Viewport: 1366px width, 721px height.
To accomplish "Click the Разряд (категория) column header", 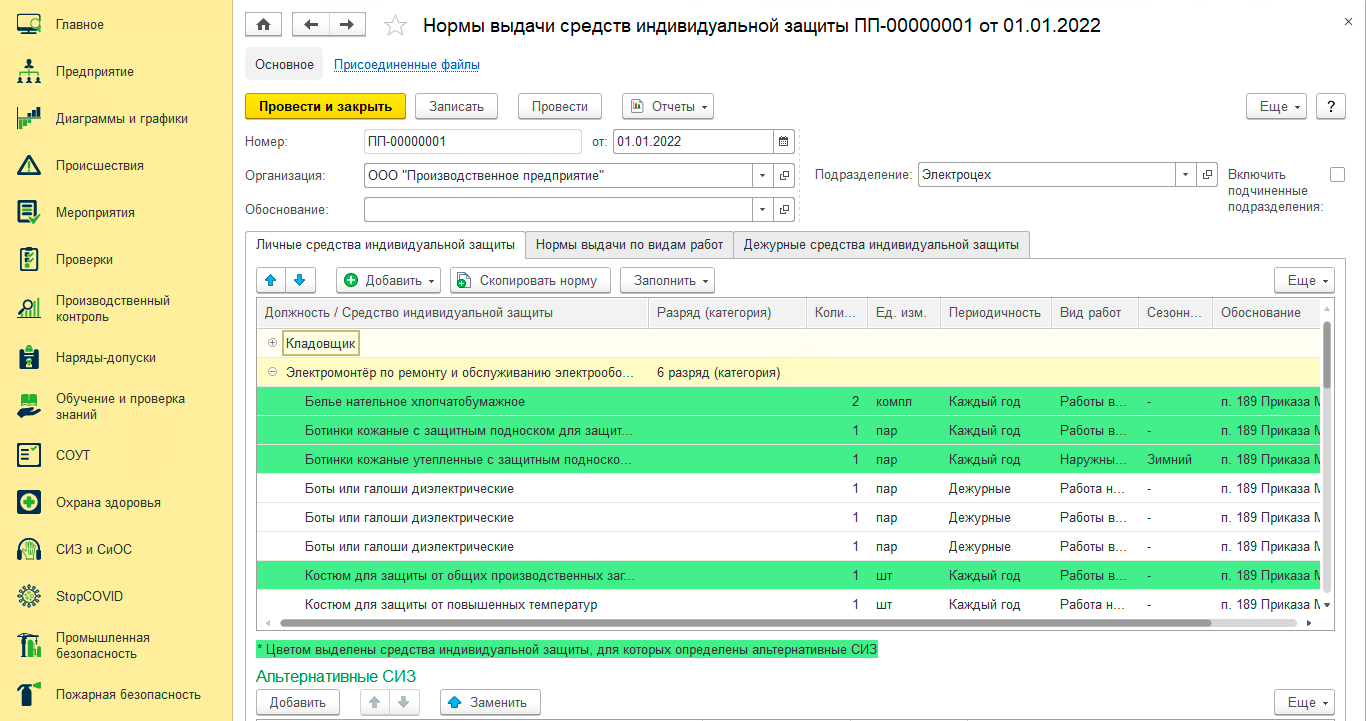I will click(x=727, y=313).
